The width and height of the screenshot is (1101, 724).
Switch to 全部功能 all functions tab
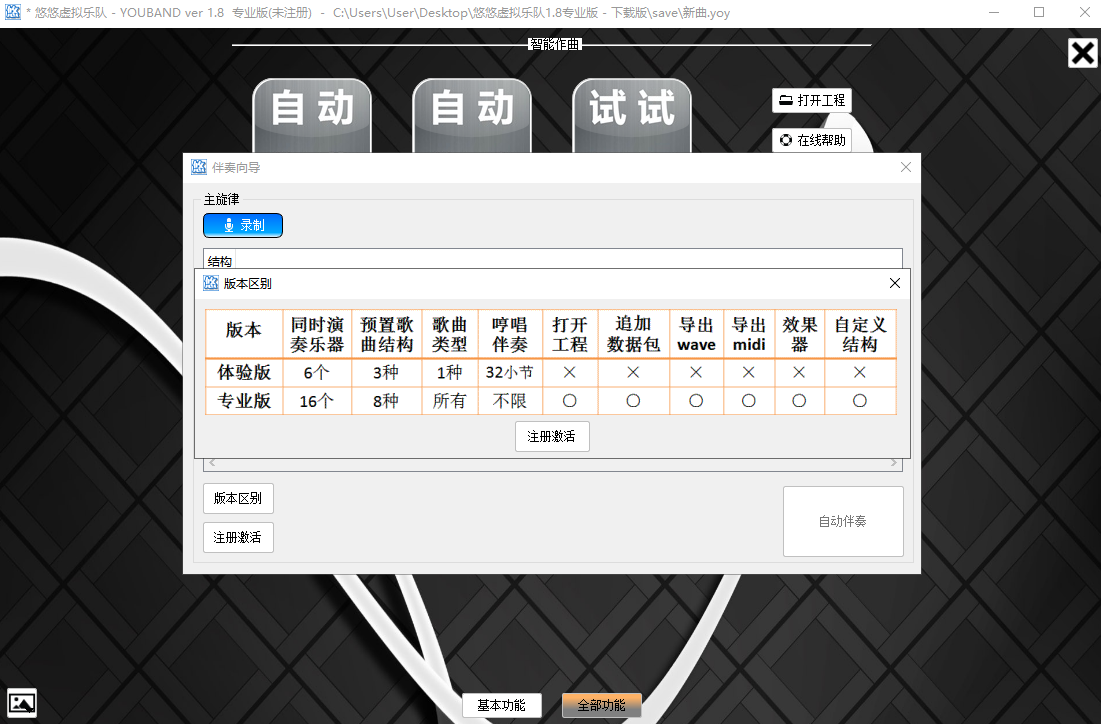(602, 705)
